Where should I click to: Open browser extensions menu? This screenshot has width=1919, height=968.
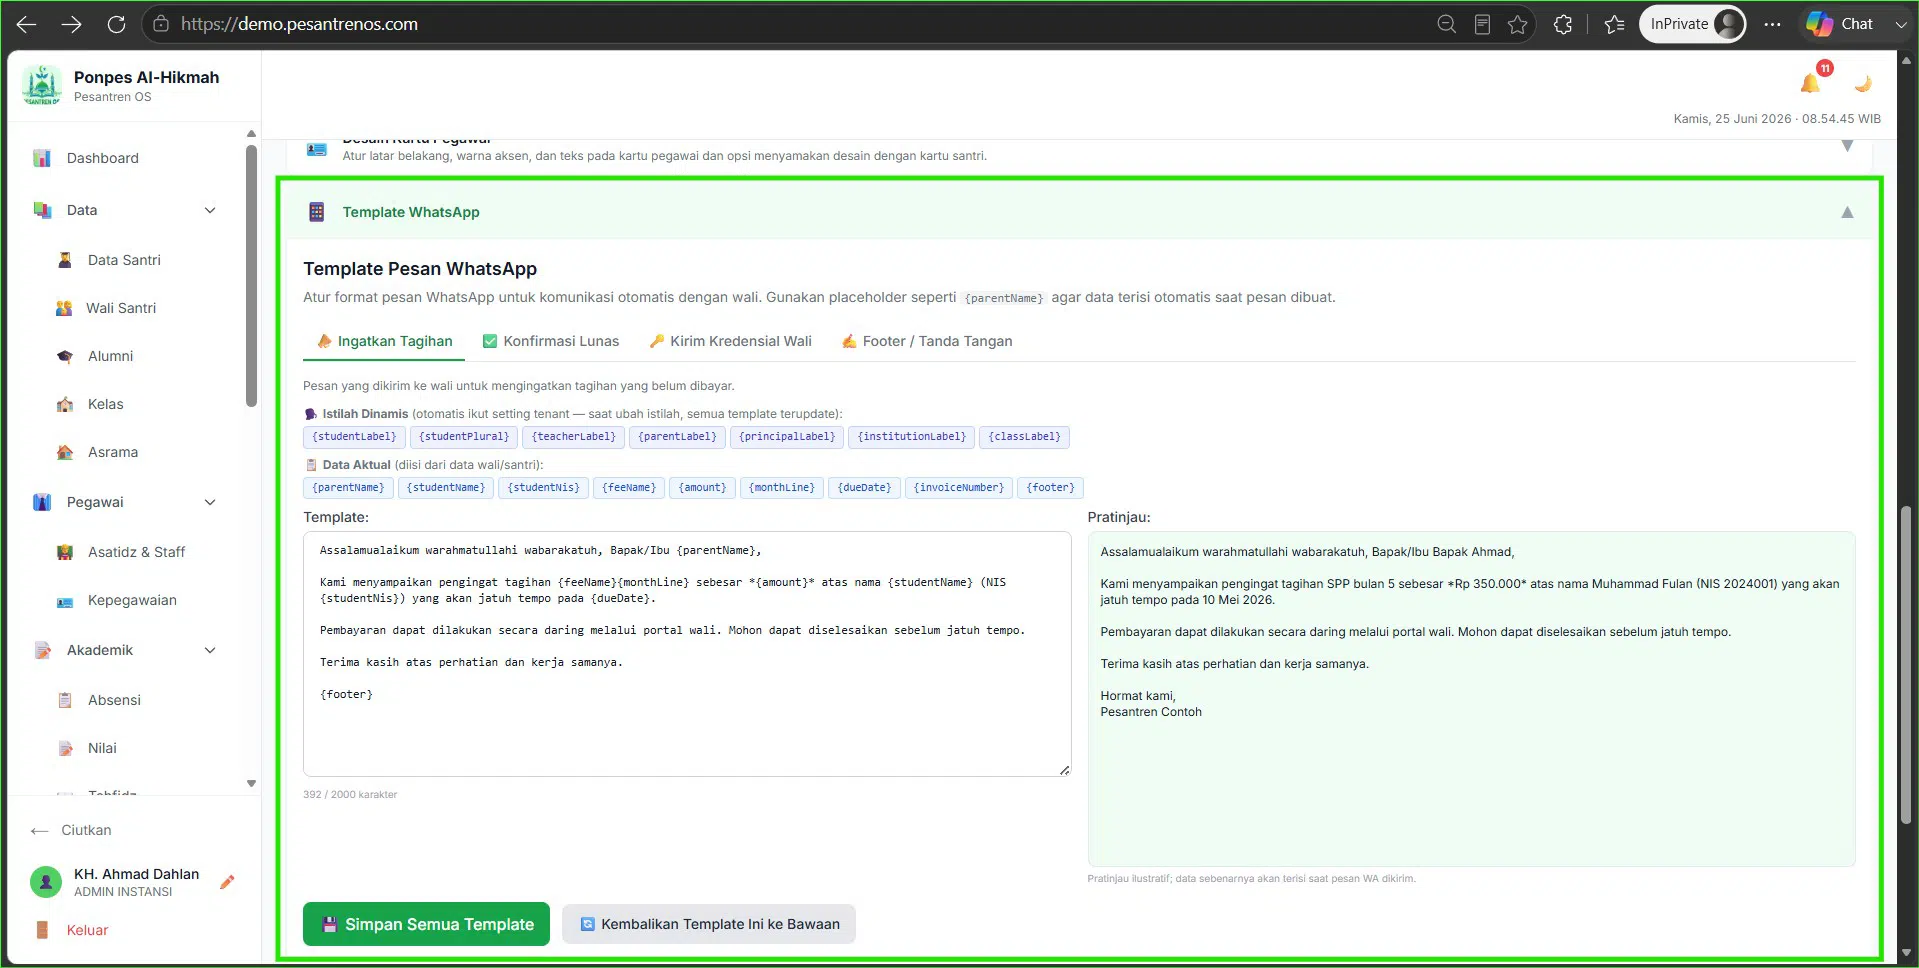pyautogui.click(x=1563, y=24)
